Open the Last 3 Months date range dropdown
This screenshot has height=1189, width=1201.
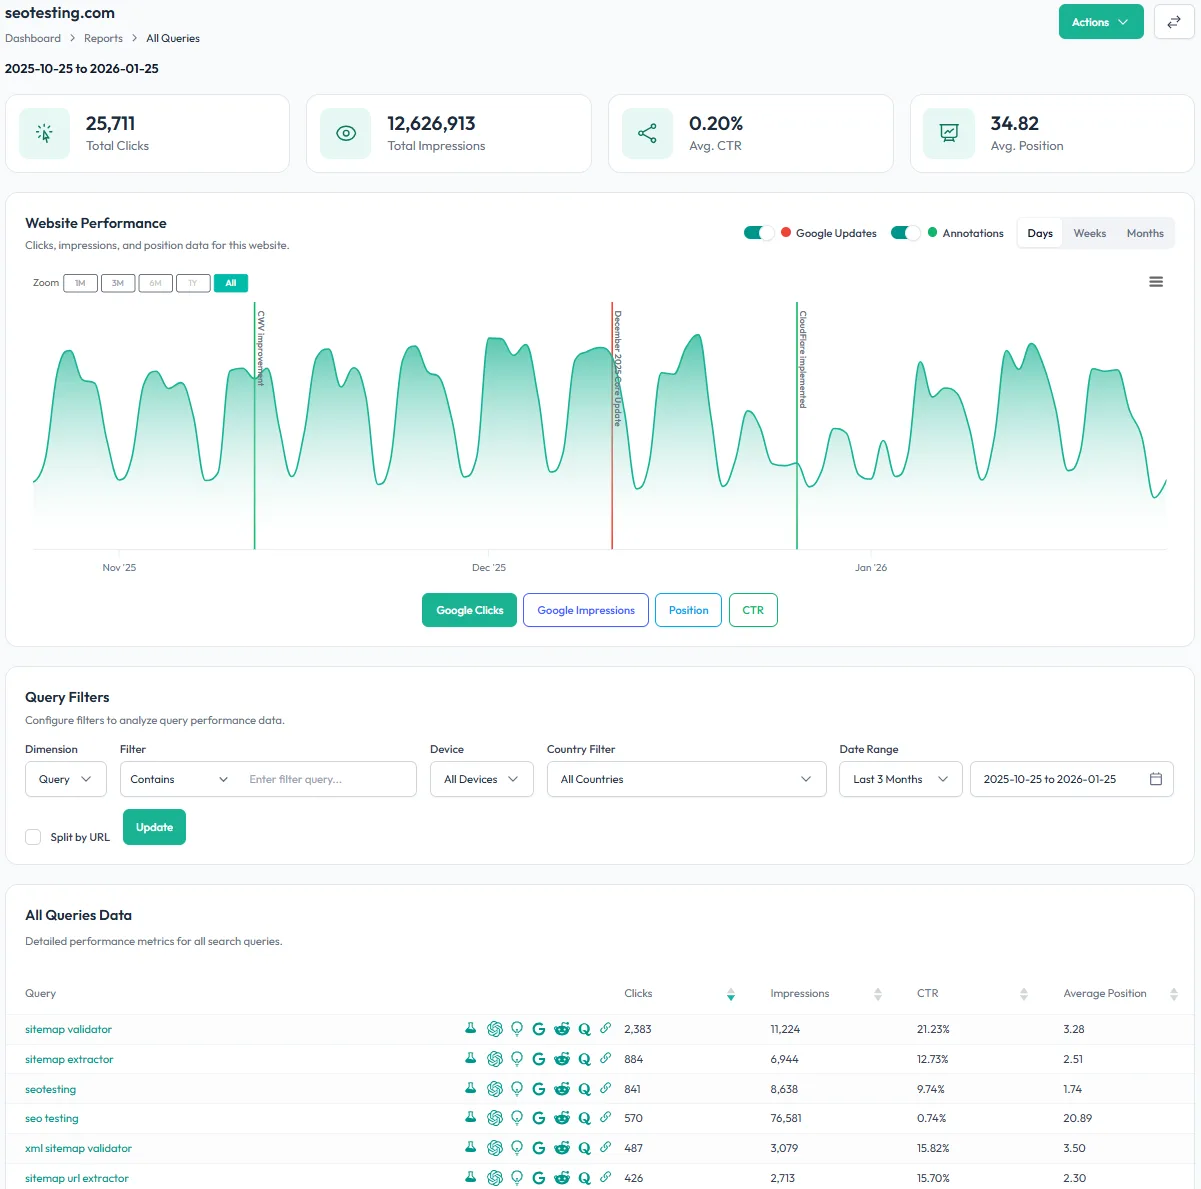click(900, 779)
